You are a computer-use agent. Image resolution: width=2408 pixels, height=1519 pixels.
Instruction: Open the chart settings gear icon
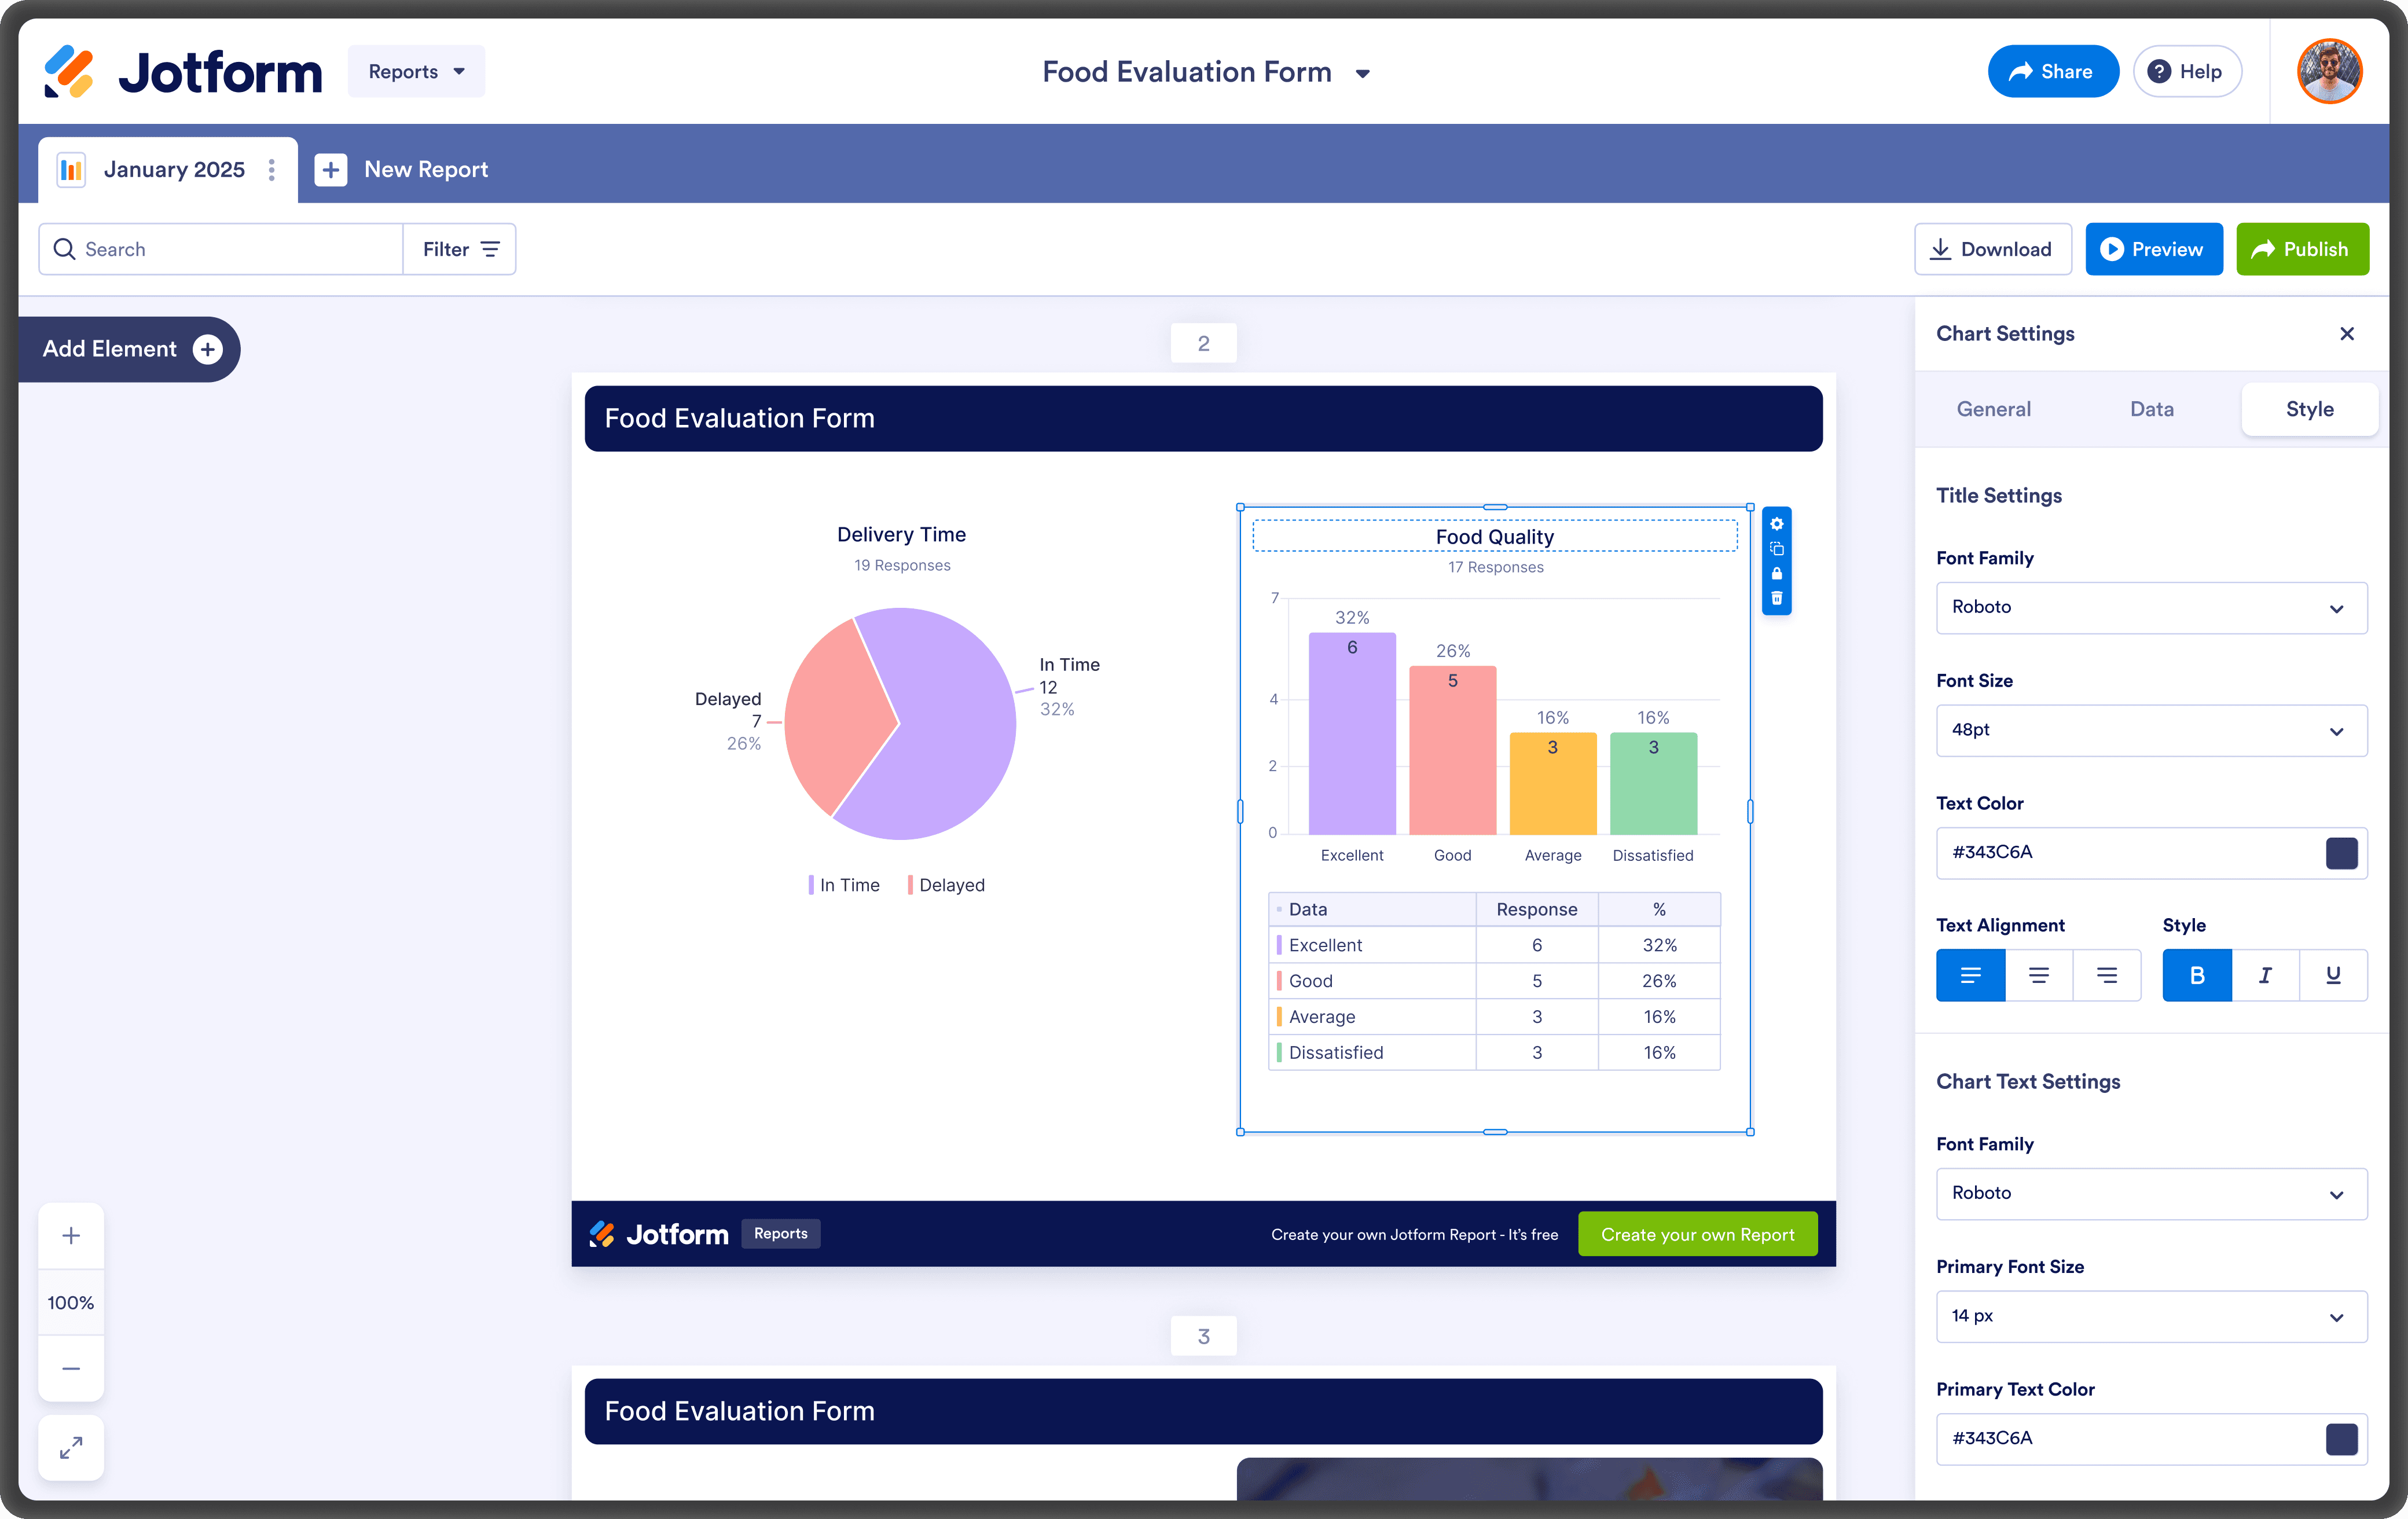[x=1776, y=524]
